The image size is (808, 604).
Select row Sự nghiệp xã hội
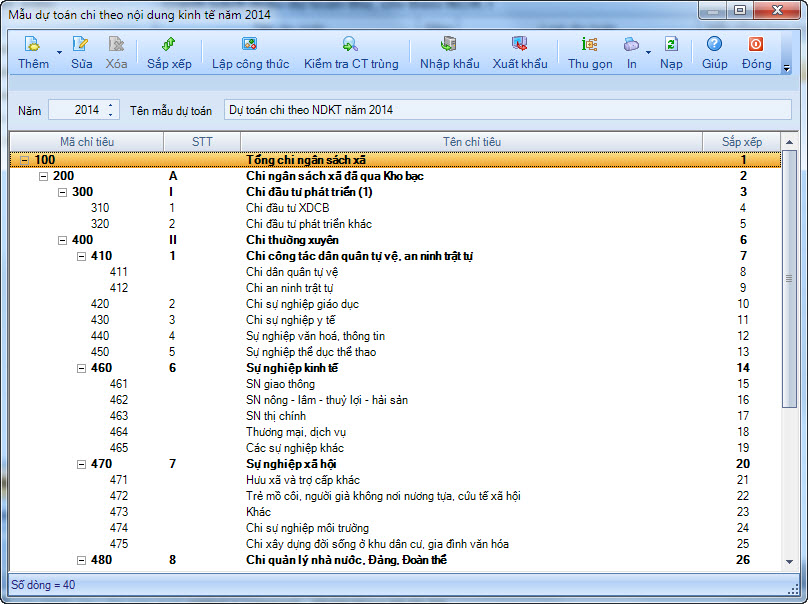[395, 463]
